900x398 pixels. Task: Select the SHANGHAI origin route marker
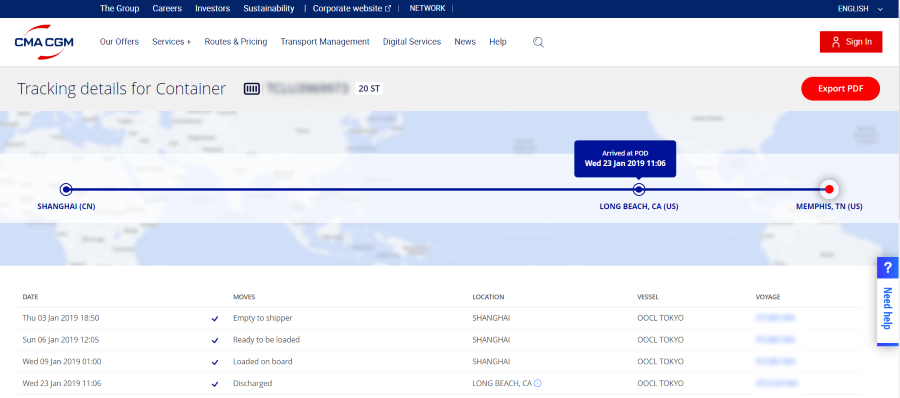[x=66, y=189]
